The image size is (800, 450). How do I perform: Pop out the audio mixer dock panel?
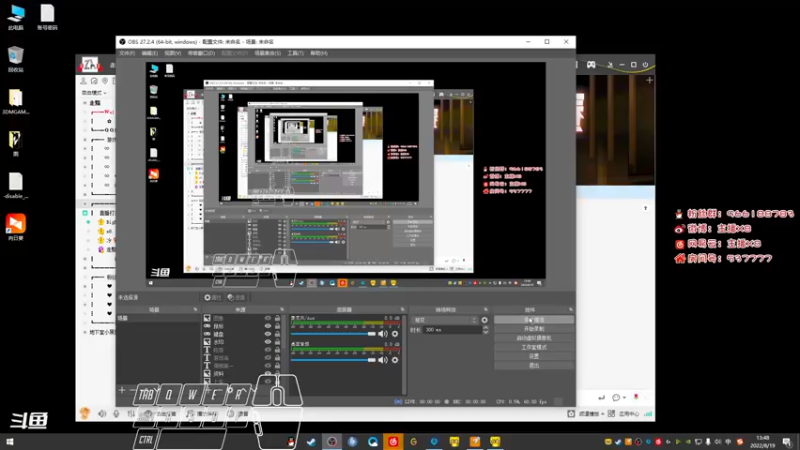(403, 310)
